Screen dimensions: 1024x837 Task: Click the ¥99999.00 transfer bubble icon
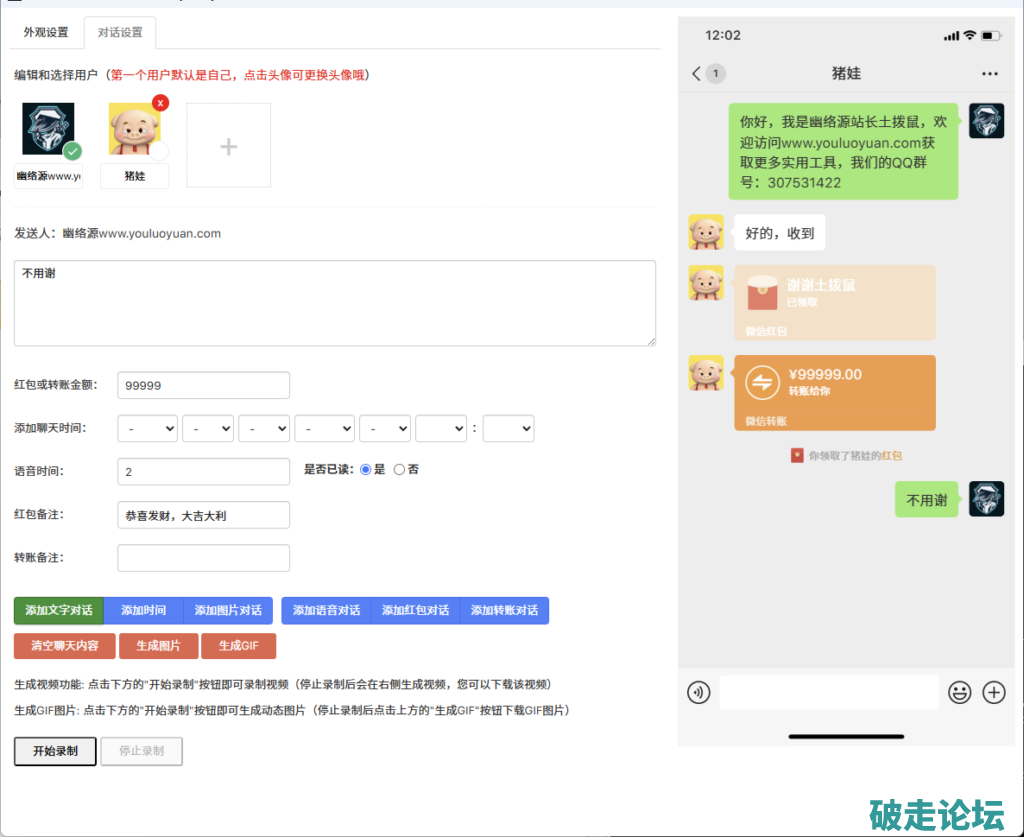tap(762, 382)
